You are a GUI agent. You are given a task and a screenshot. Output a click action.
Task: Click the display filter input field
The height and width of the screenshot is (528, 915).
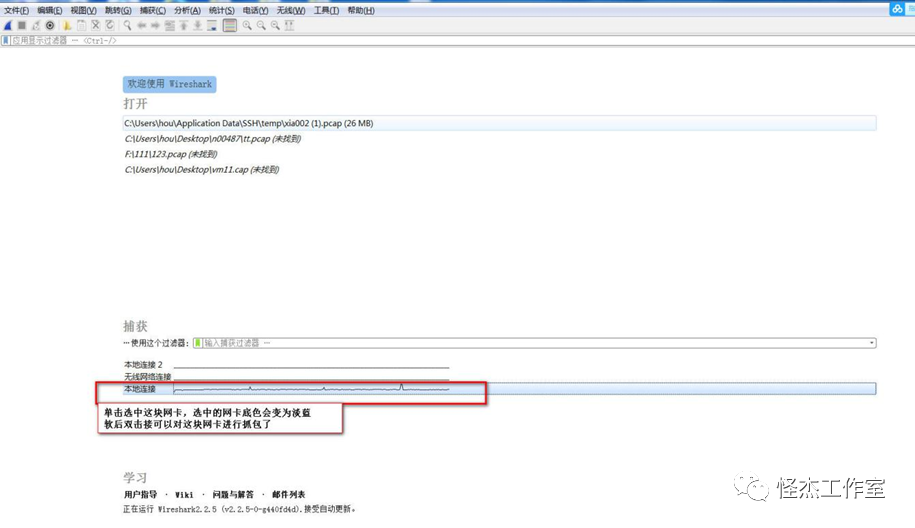coord(461,40)
